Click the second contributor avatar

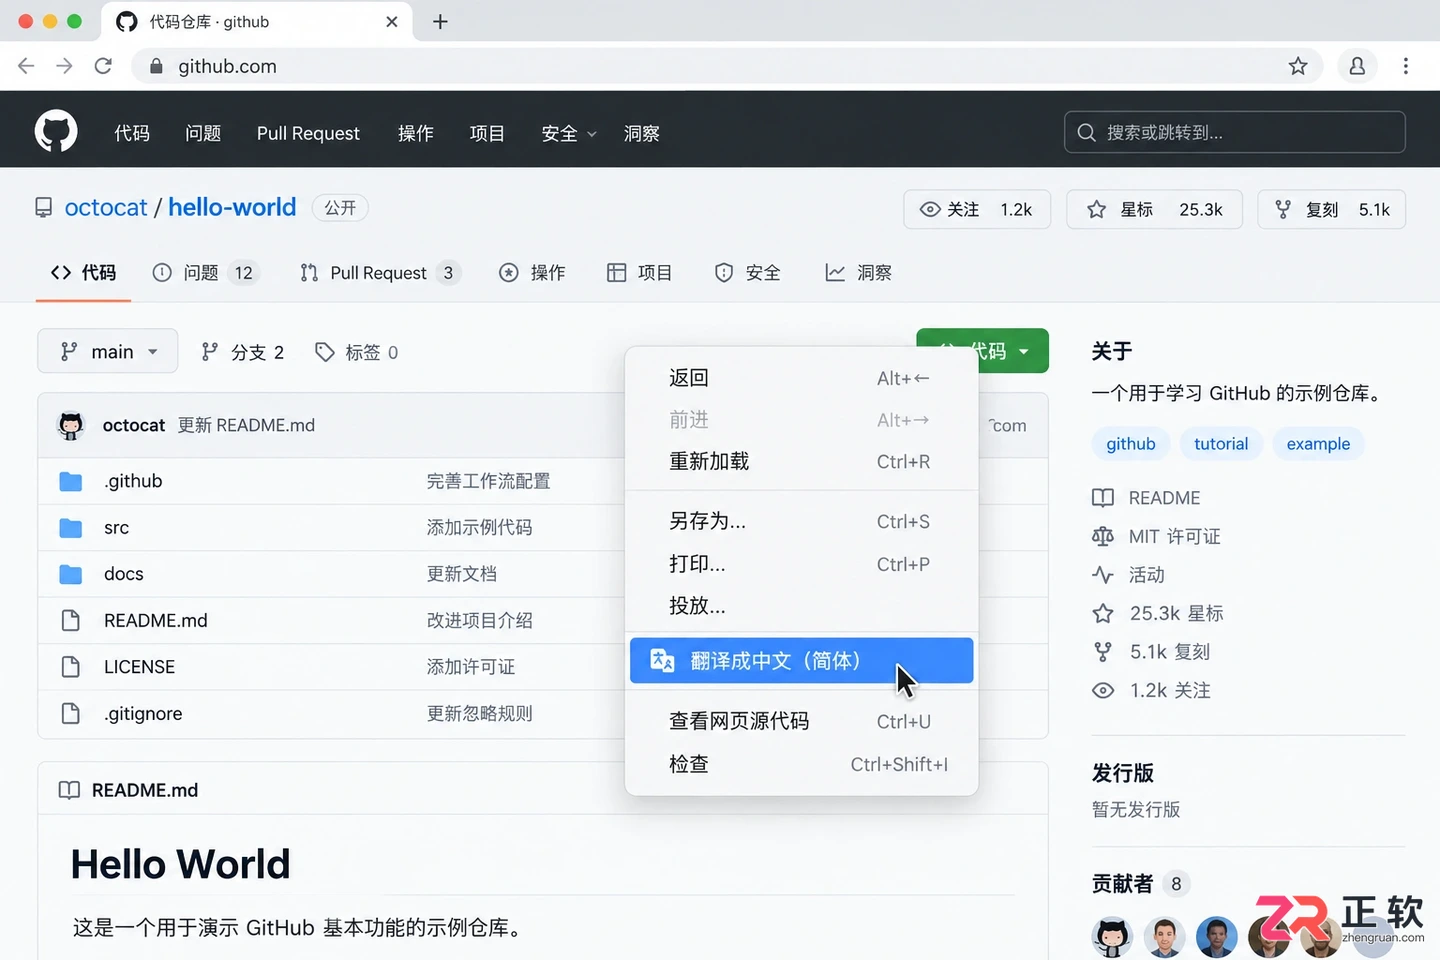1164,937
